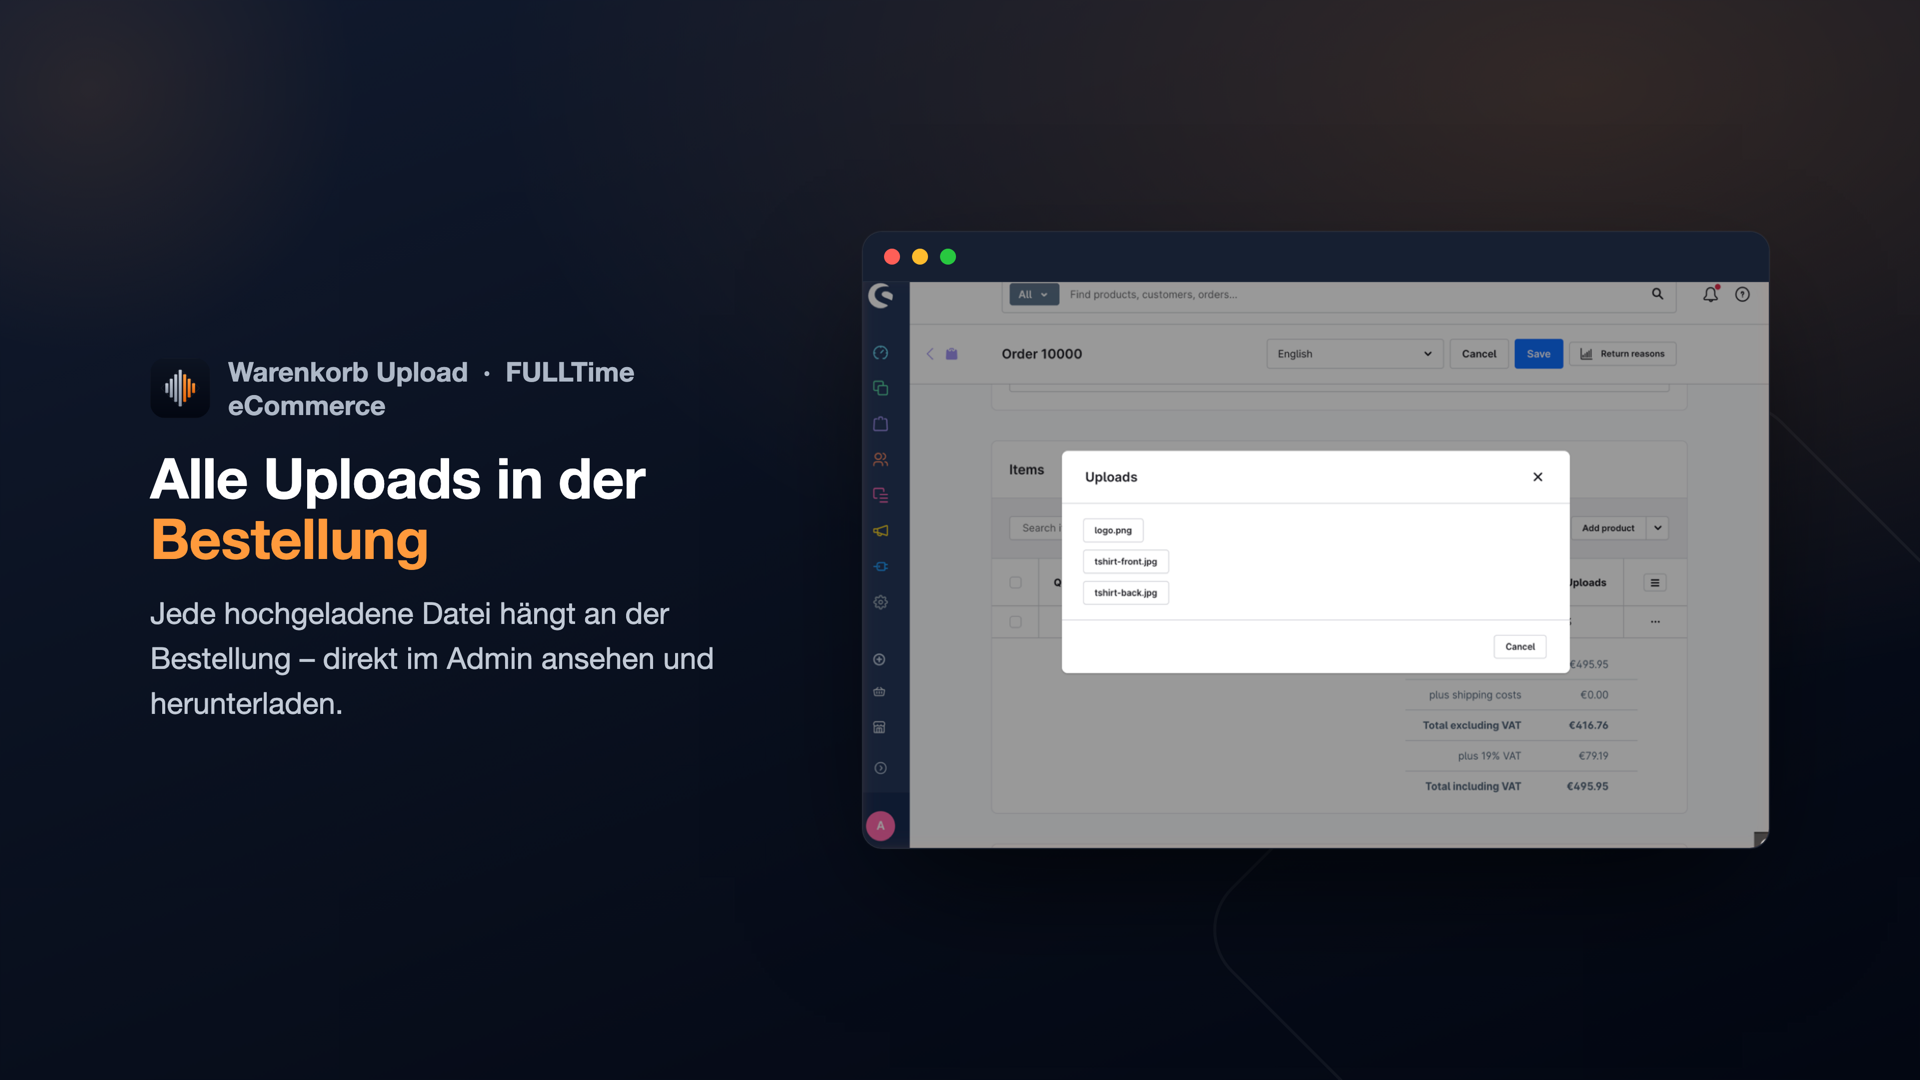Click the 'Total excluding VAT' label

click(1472, 726)
